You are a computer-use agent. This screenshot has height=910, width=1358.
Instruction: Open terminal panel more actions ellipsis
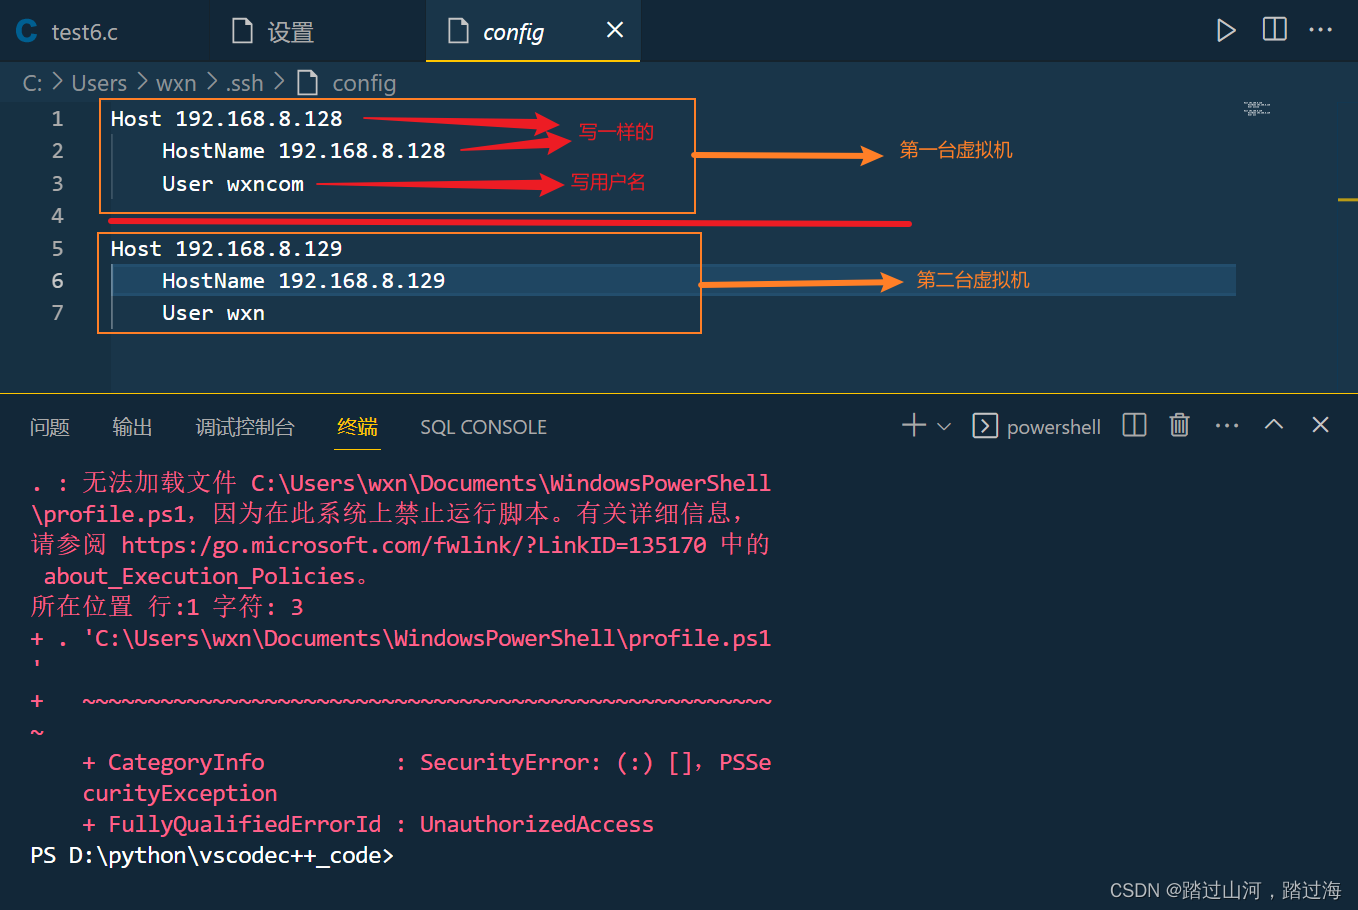[x=1227, y=426]
